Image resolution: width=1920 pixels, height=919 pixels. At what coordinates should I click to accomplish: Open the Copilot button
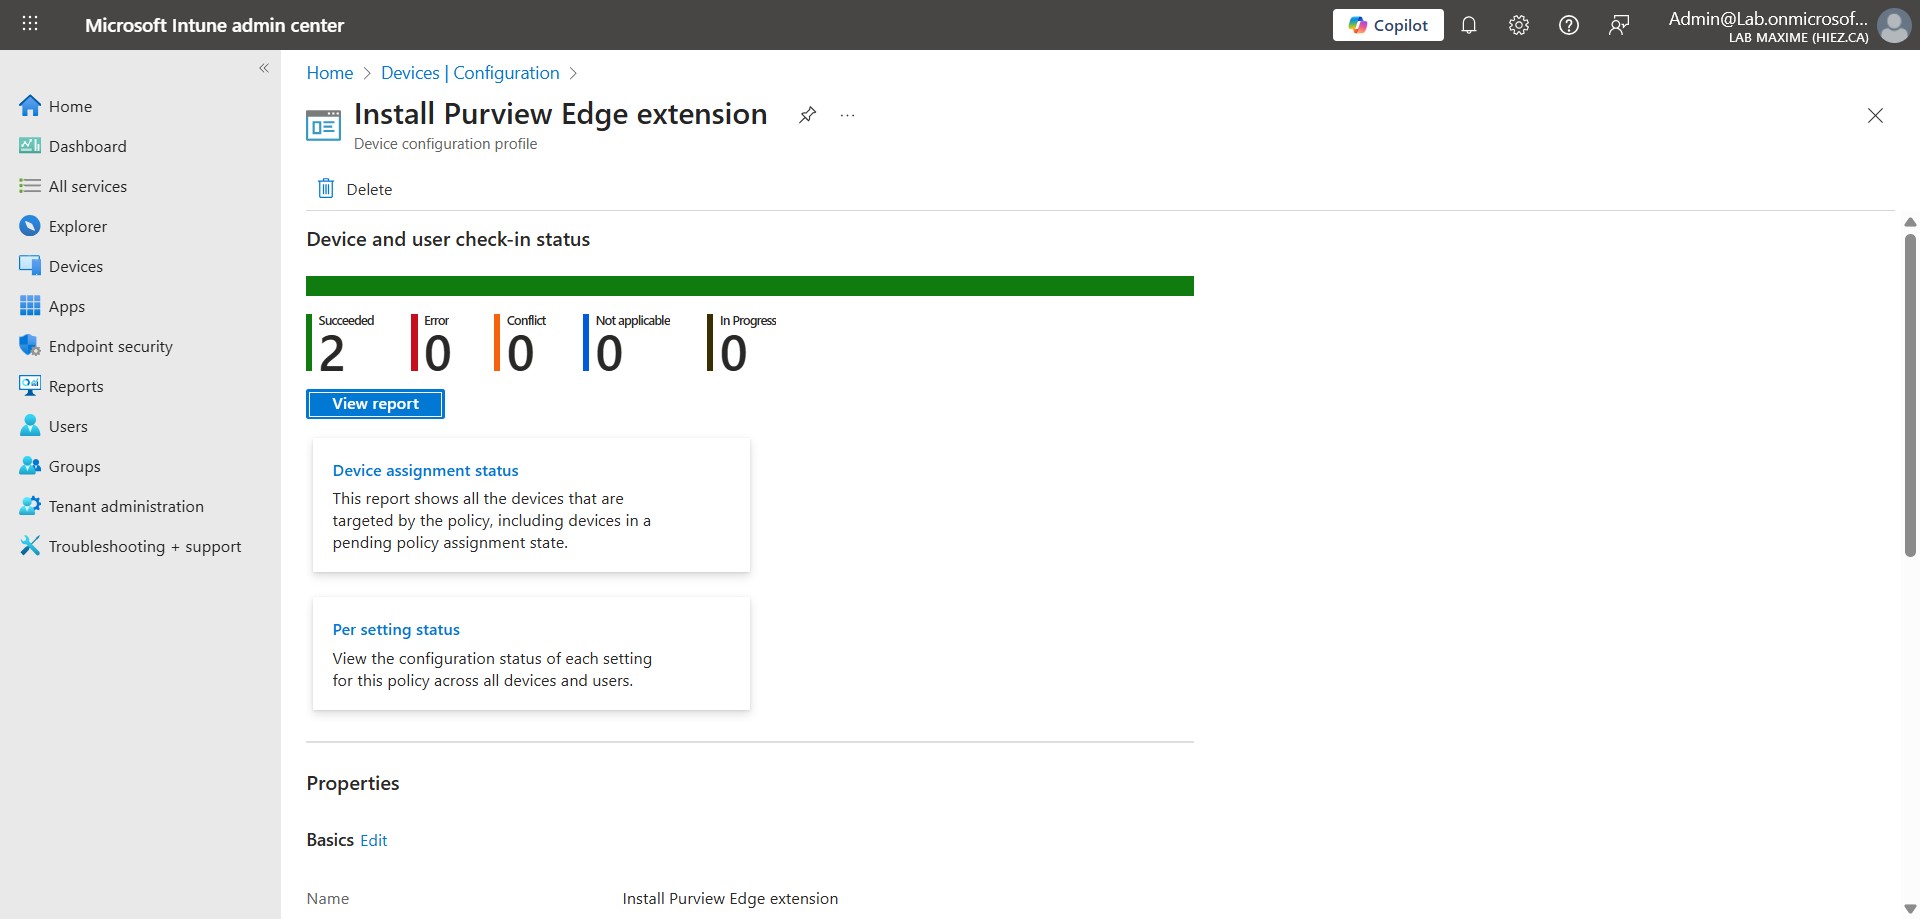pos(1387,25)
